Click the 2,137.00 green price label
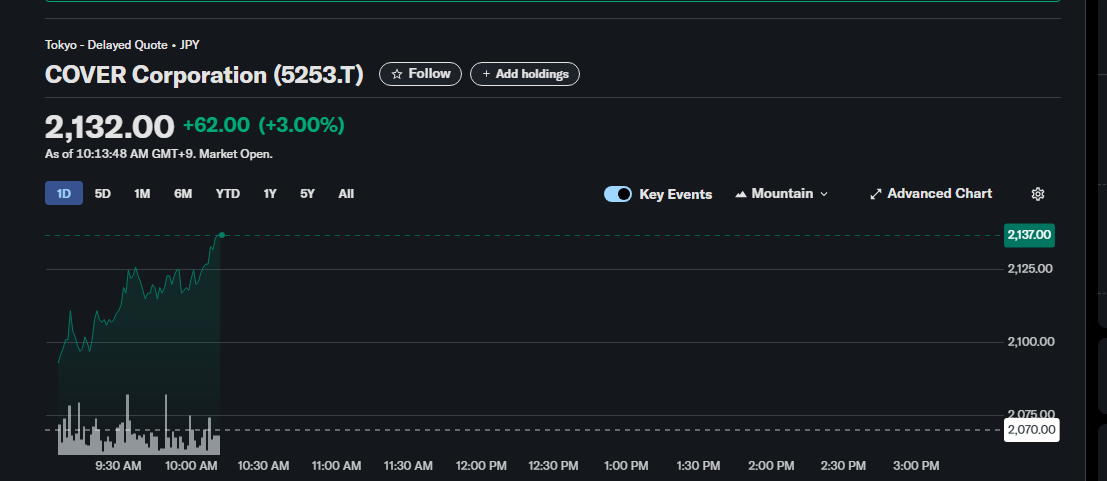1107x481 pixels. coord(1029,235)
